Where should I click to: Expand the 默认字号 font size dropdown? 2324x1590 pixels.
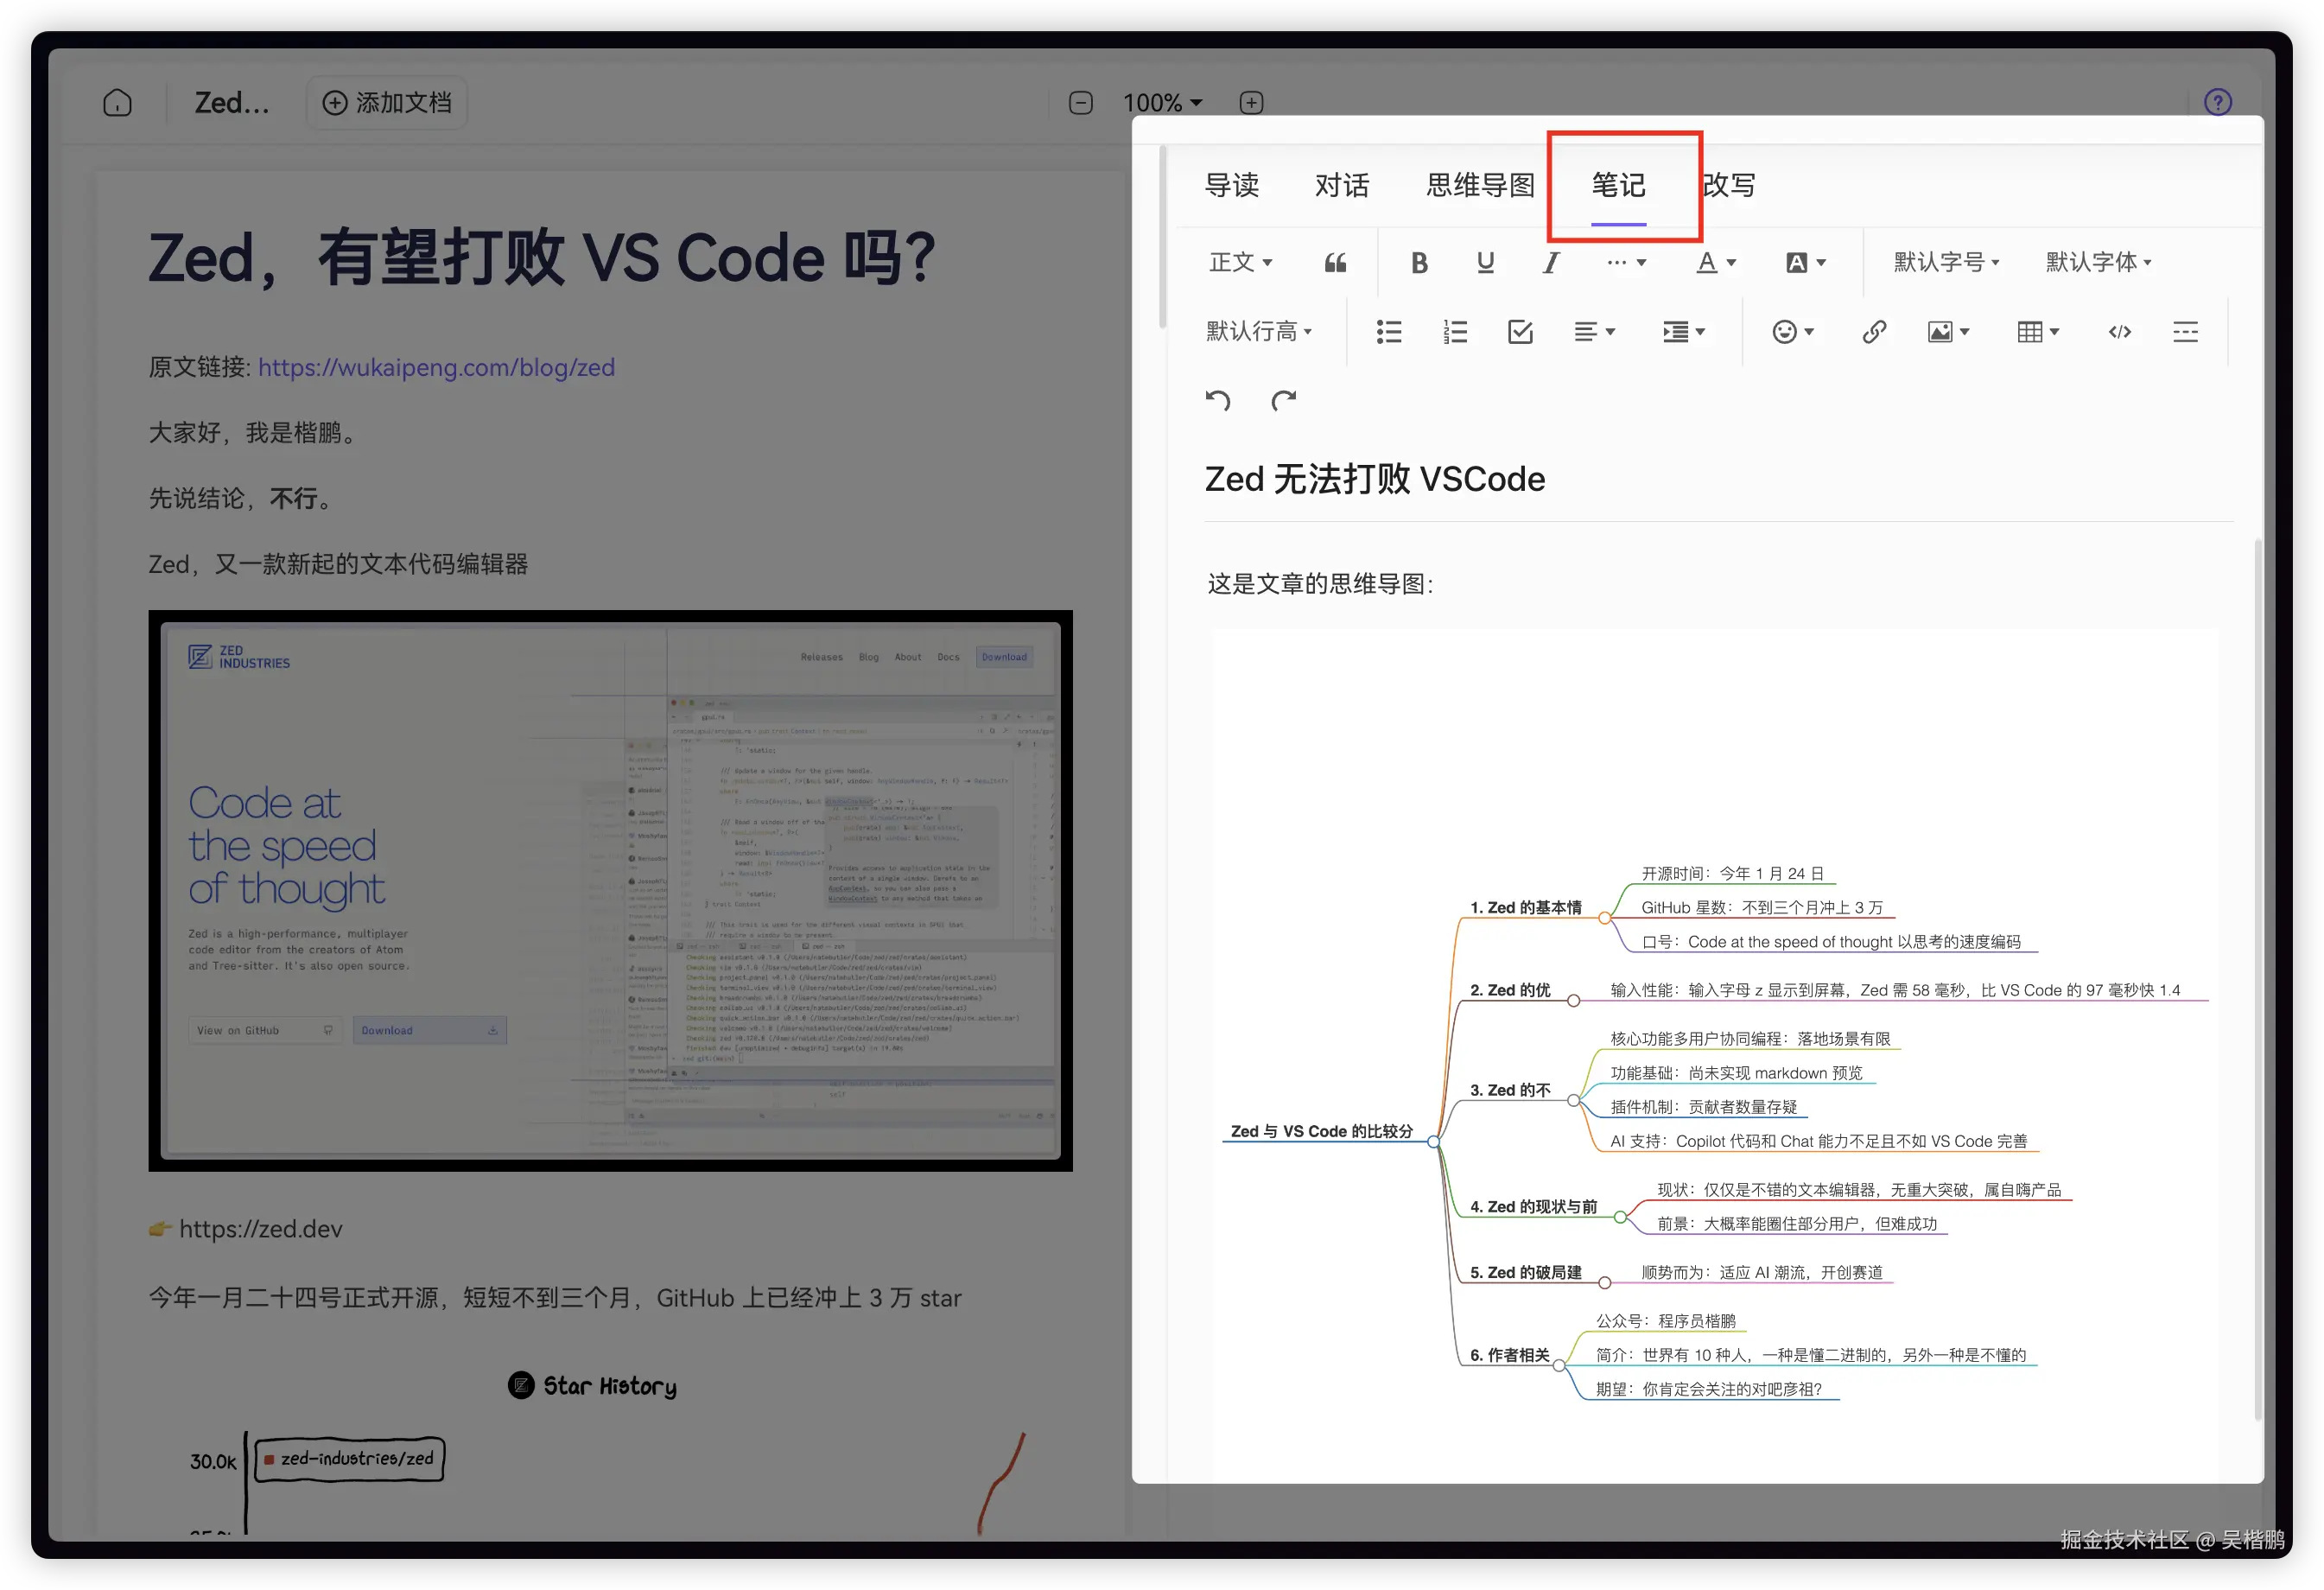click(x=1945, y=263)
